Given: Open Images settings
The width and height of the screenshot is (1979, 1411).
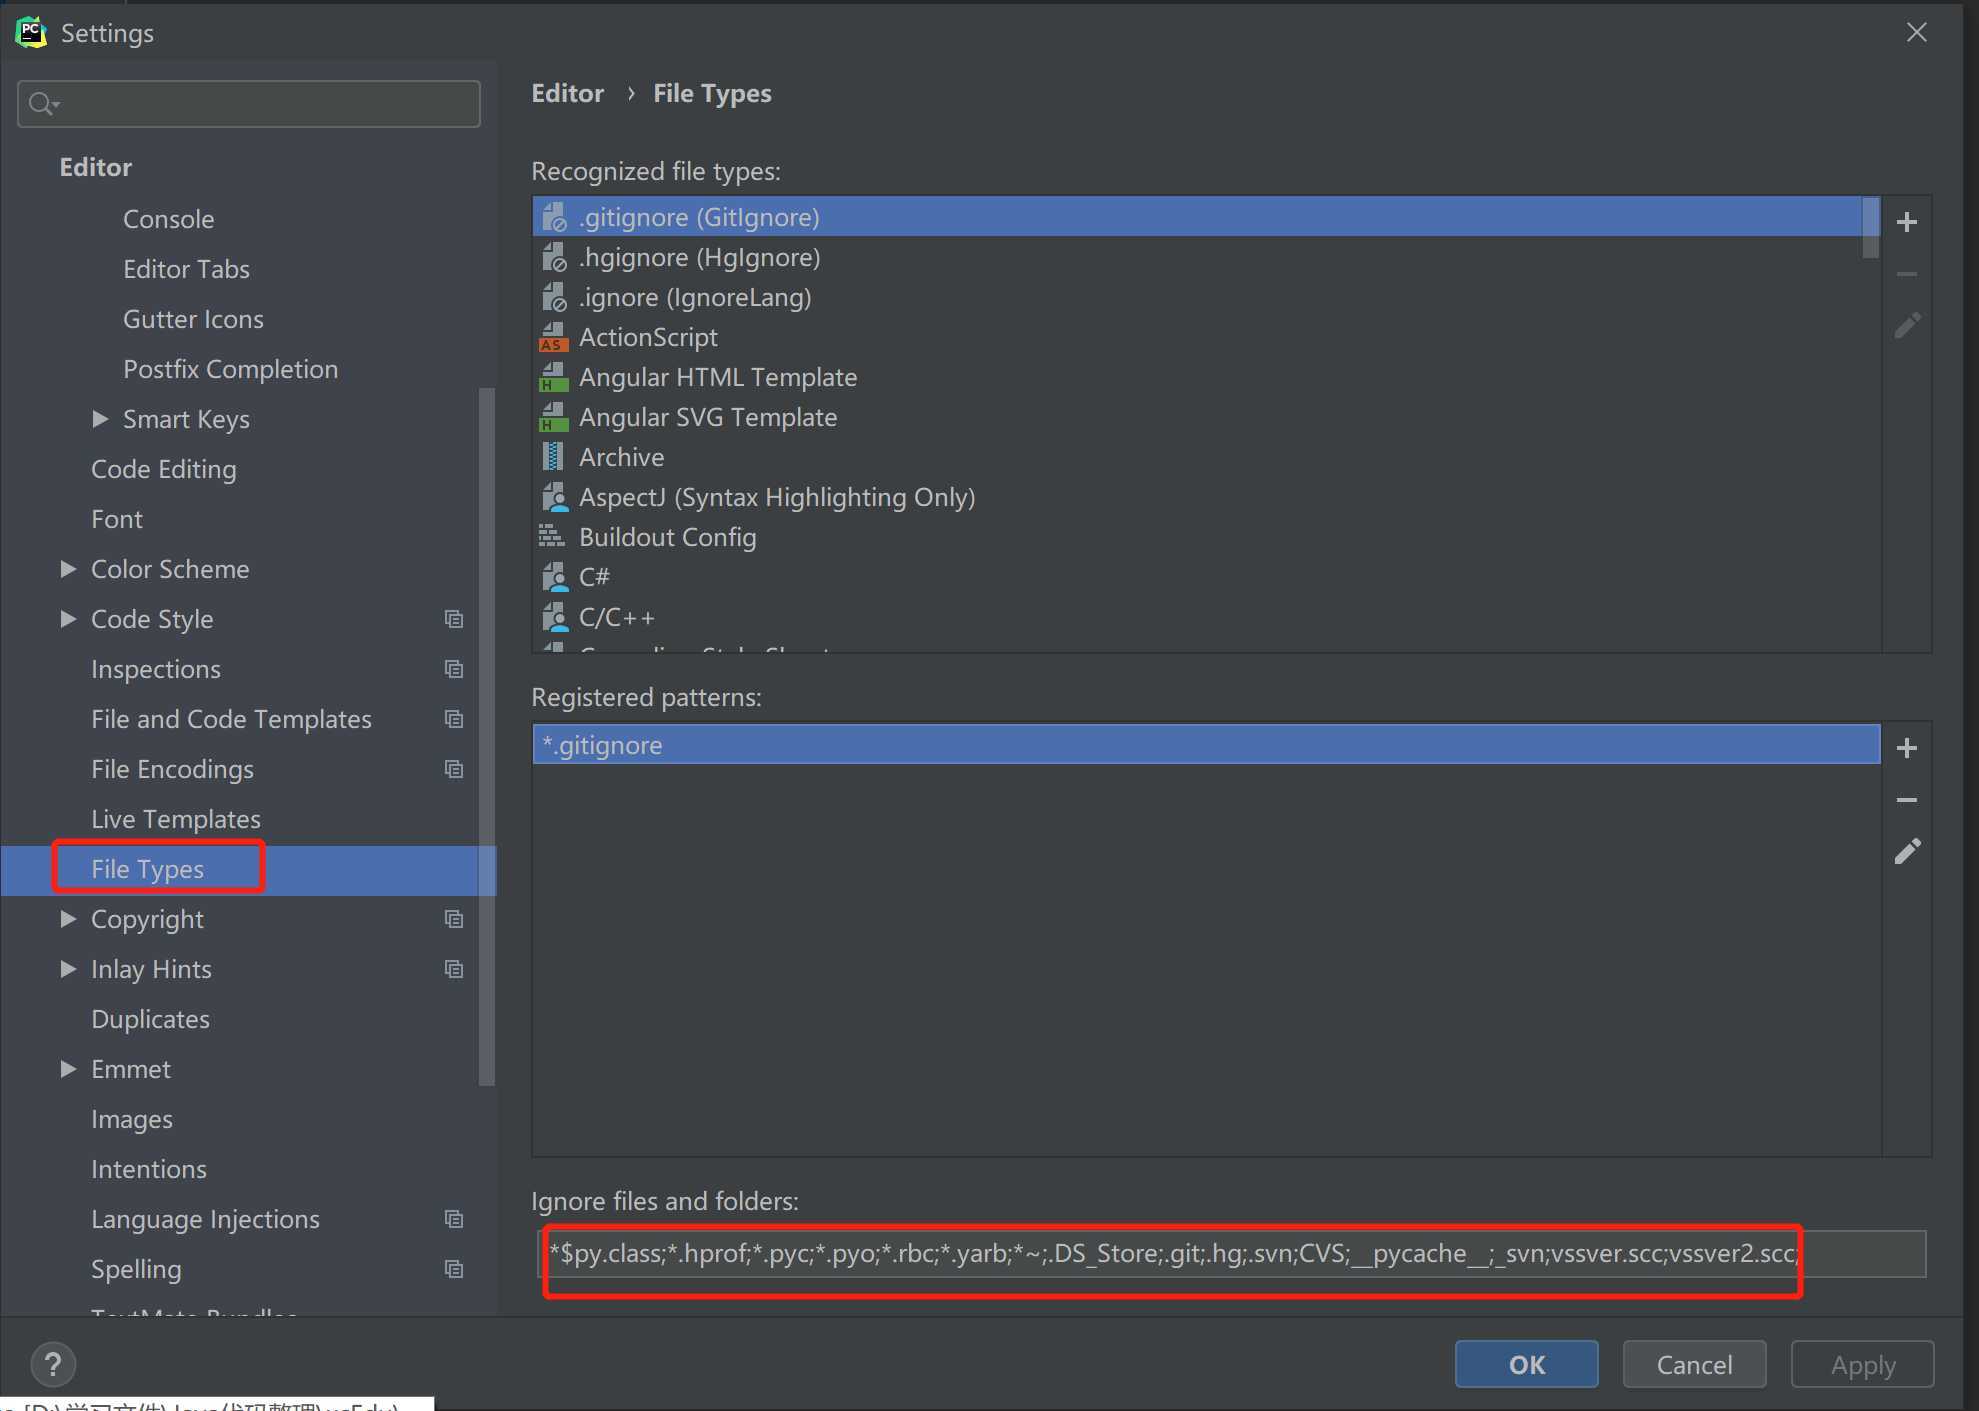Looking at the screenshot, I should pos(132,1119).
